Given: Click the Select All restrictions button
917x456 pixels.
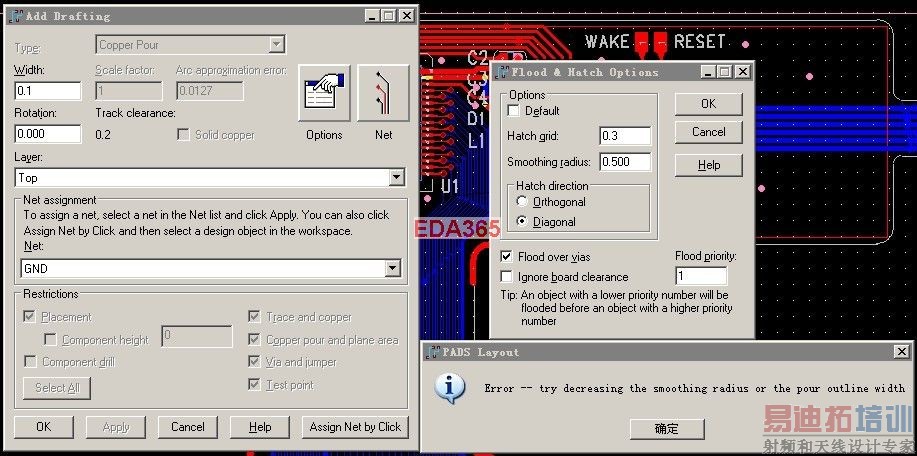Looking at the screenshot, I should [x=57, y=388].
